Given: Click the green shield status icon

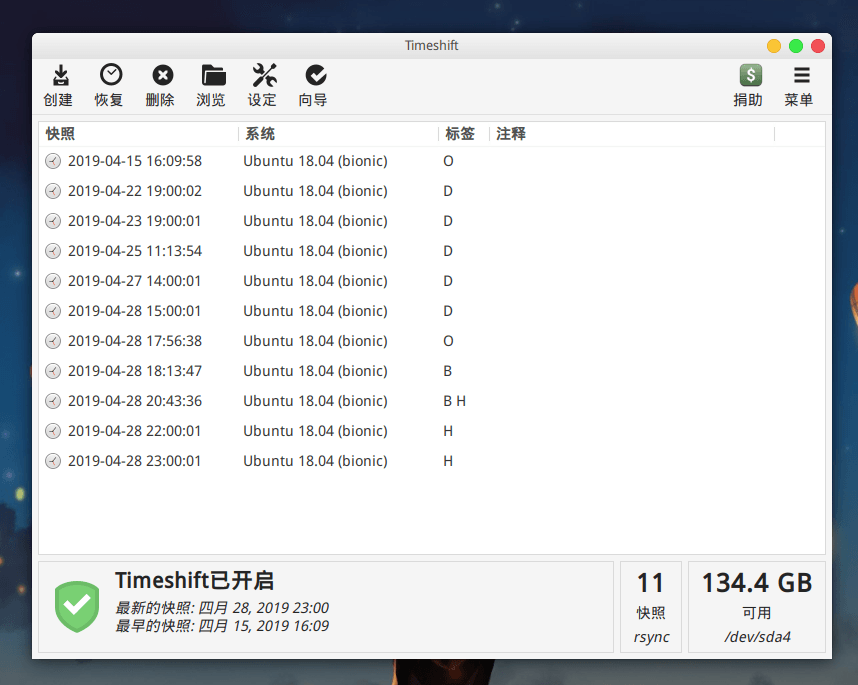Looking at the screenshot, I should coord(77,607).
